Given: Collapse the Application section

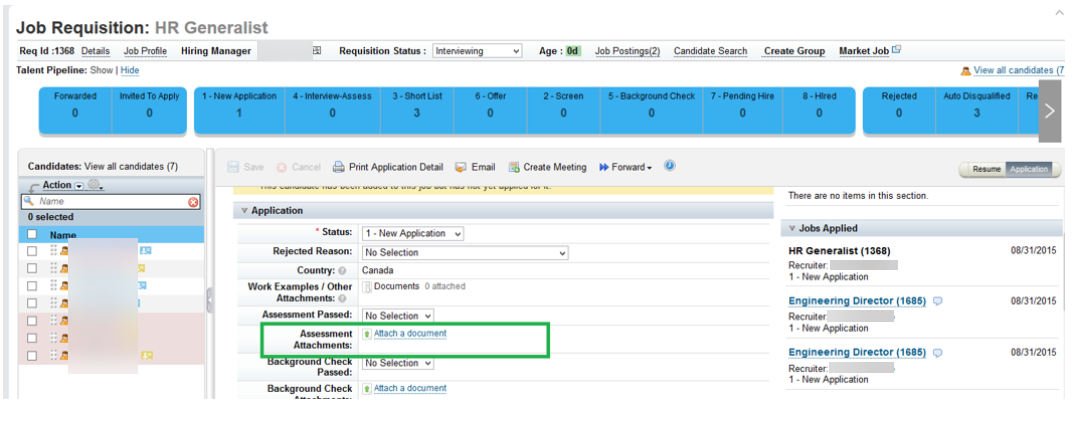Looking at the screenshot, I should [x=244, y=211].
